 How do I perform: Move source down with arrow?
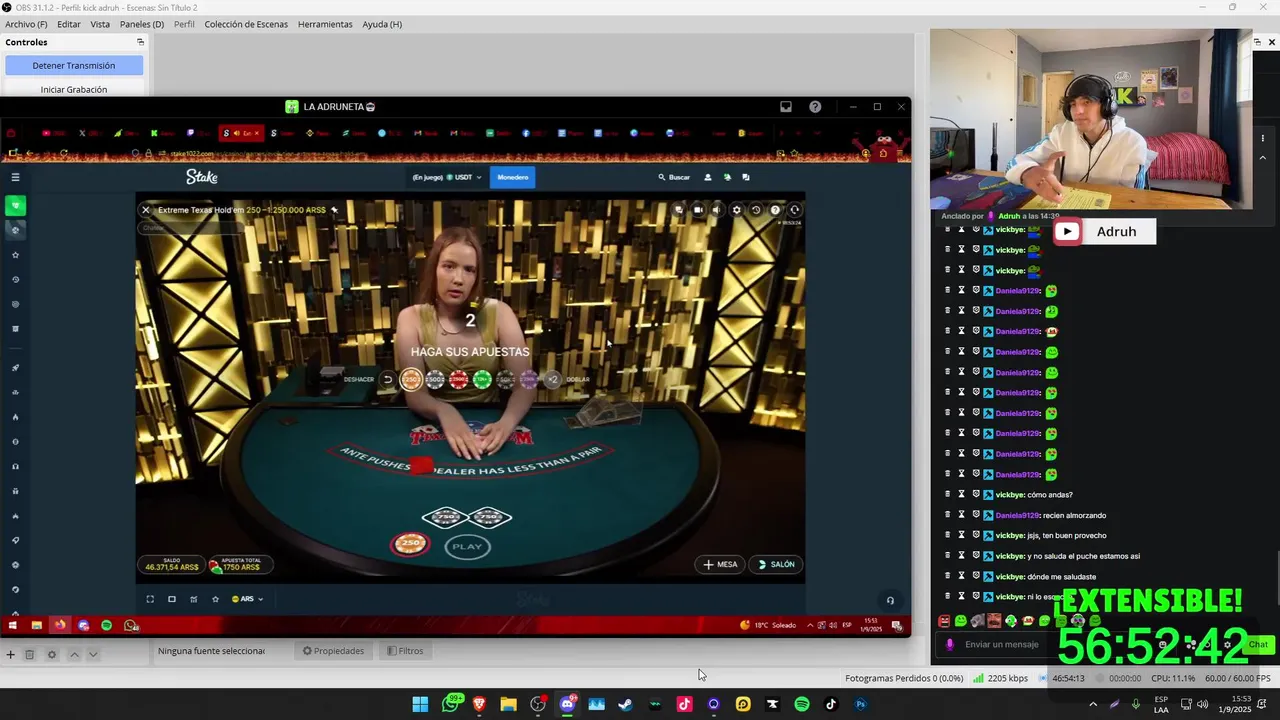[93, 655]
